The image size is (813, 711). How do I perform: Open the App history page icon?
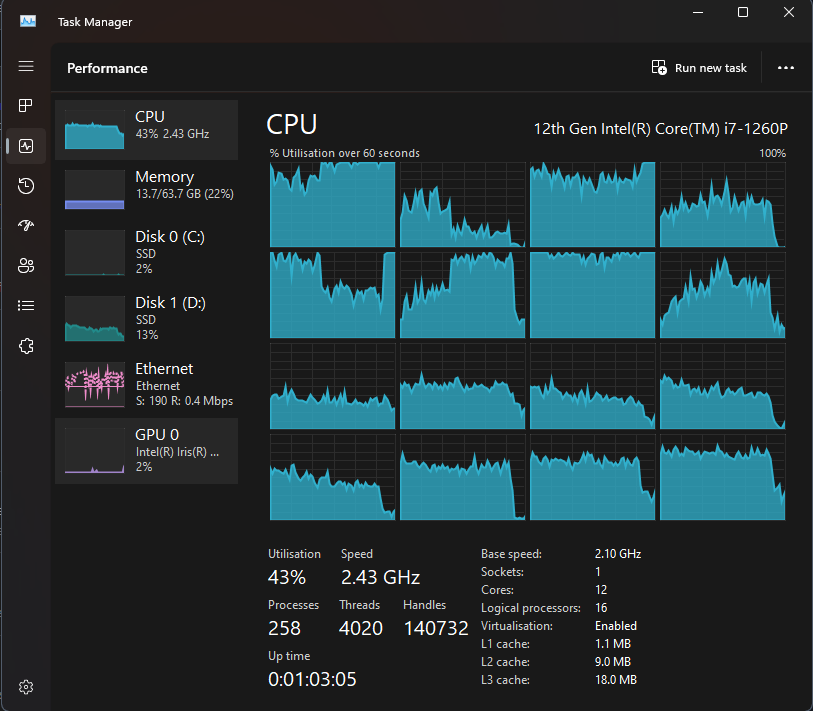tap(26, 186)
